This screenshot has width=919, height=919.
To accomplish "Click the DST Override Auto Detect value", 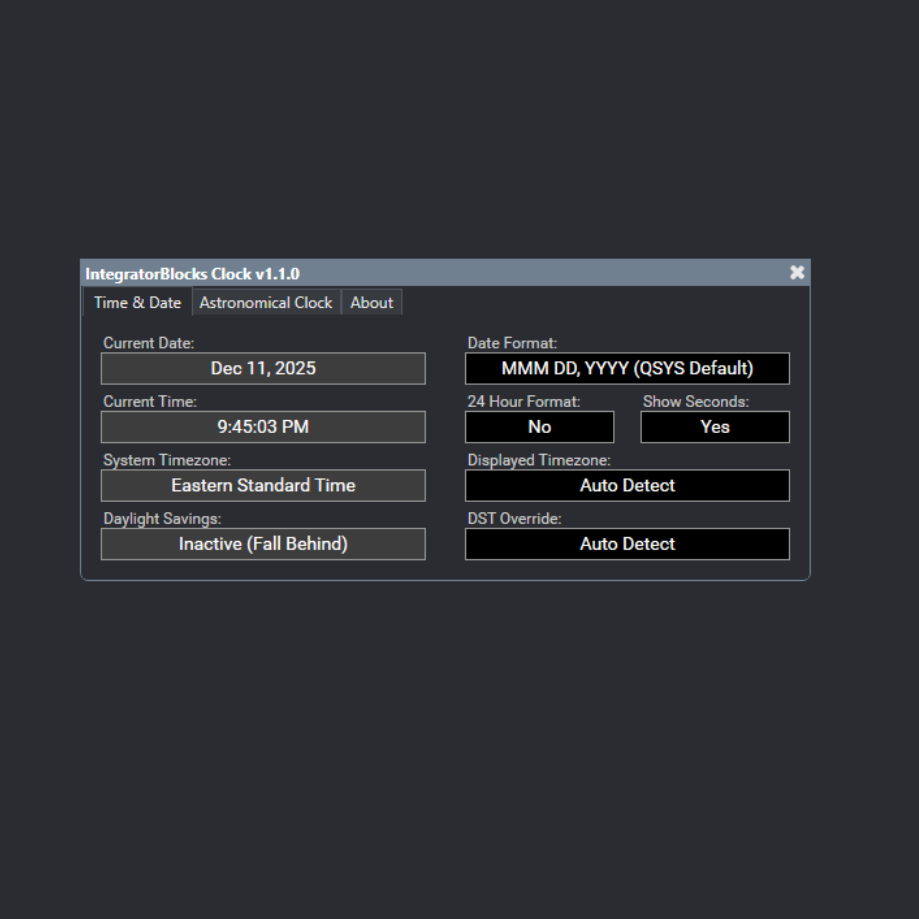I will (627, 544).
